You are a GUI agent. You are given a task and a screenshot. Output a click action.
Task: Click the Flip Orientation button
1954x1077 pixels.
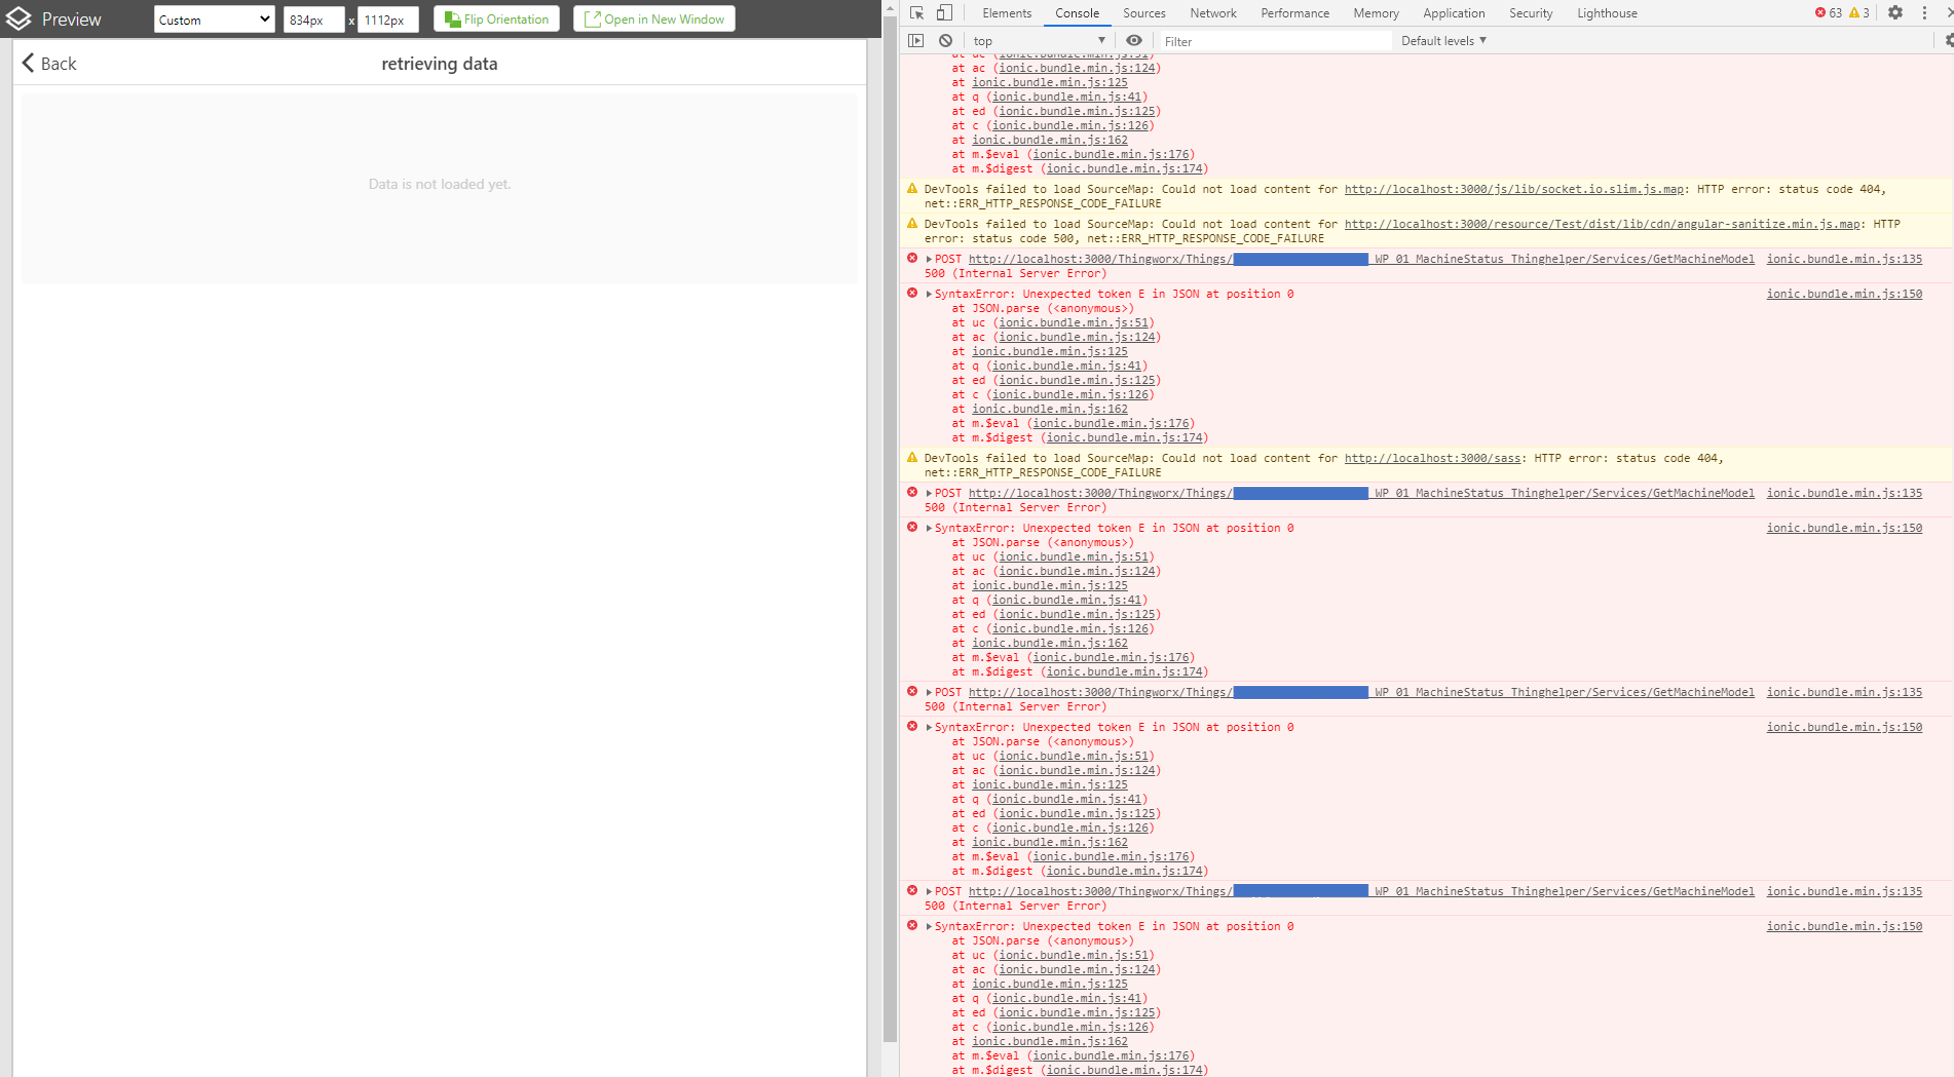click(x=495, y=18)
